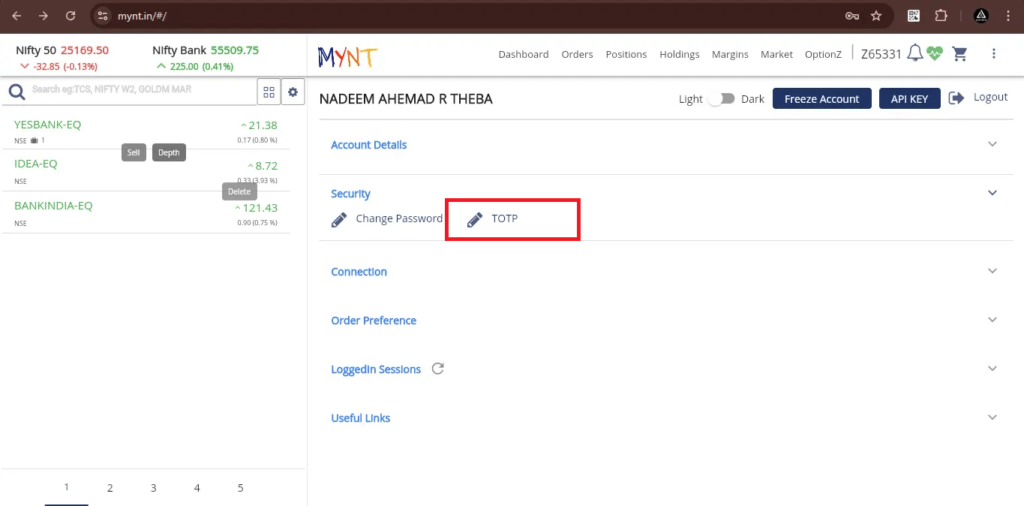Click the watchlist grid view icon
The height and width of the screenshot is (506, 1024).
268,92
